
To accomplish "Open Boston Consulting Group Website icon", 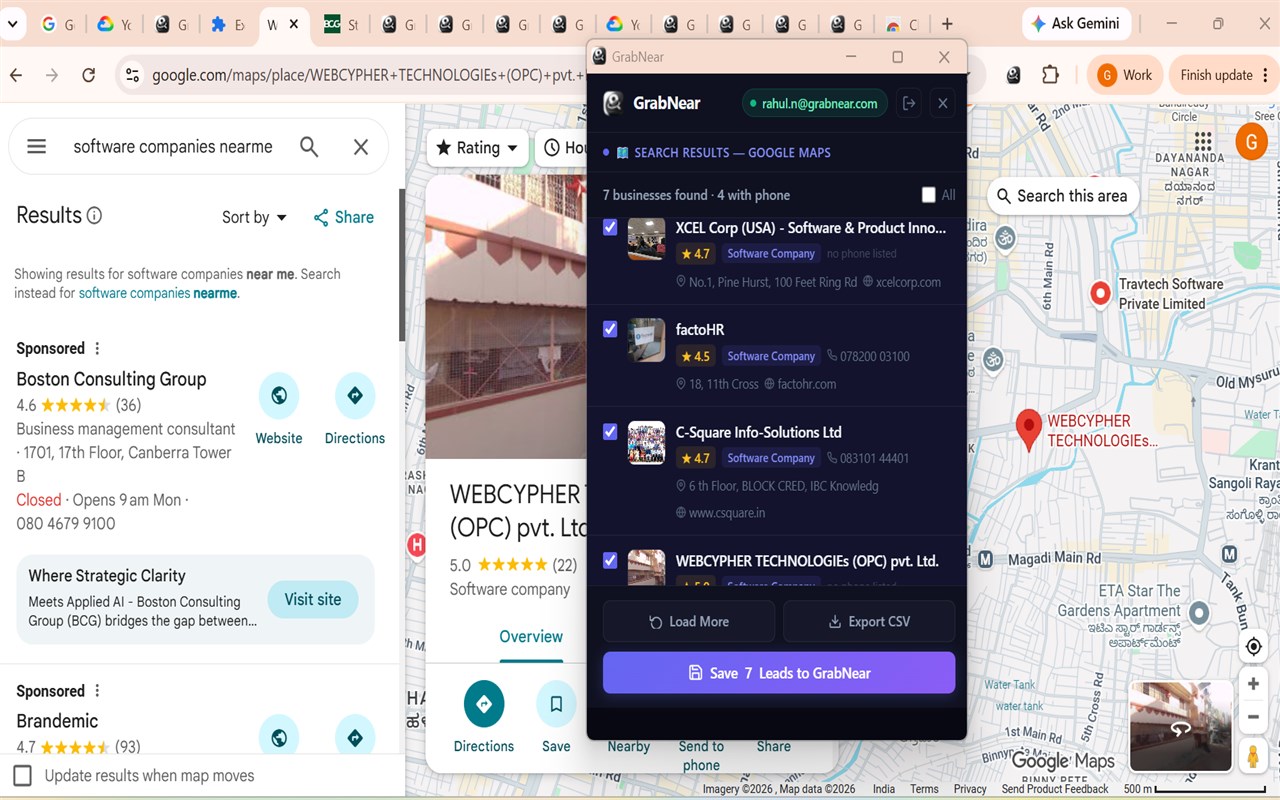I will (x=279, y=396).
